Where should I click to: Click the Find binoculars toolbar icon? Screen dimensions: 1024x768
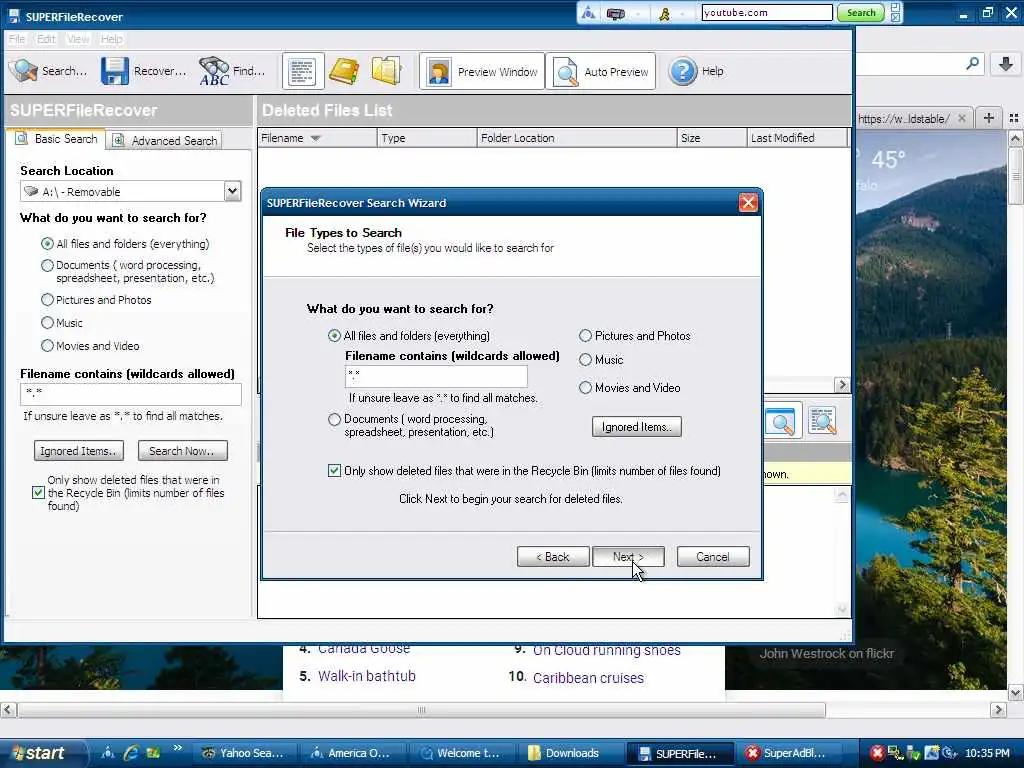214,71
